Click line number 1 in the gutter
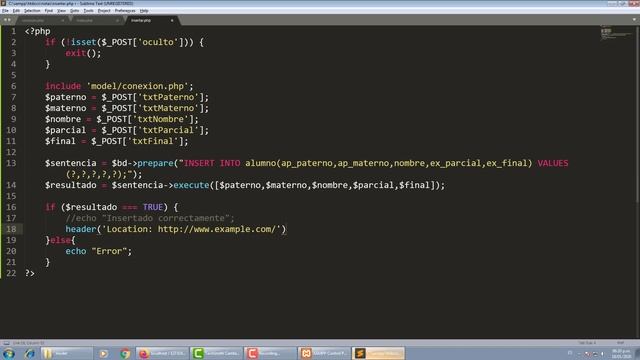 (13, 31)
